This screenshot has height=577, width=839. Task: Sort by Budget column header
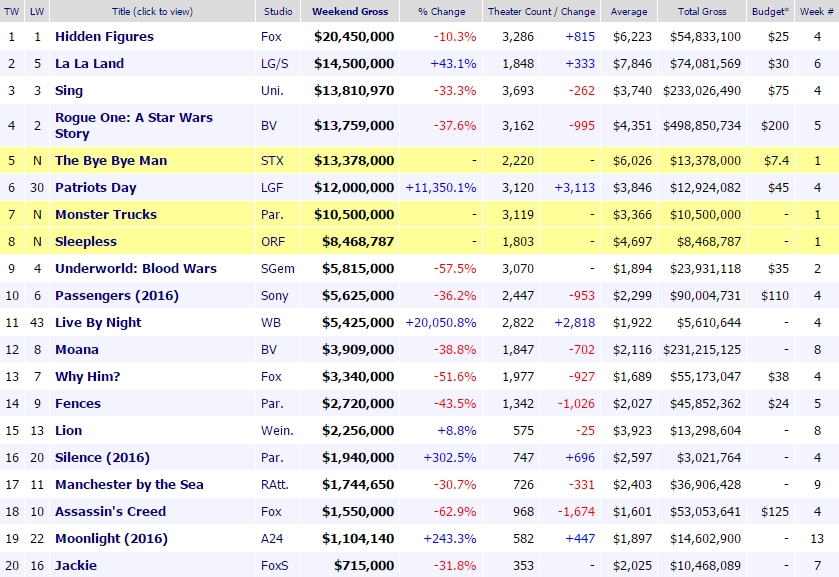click(x=771, y=11)
